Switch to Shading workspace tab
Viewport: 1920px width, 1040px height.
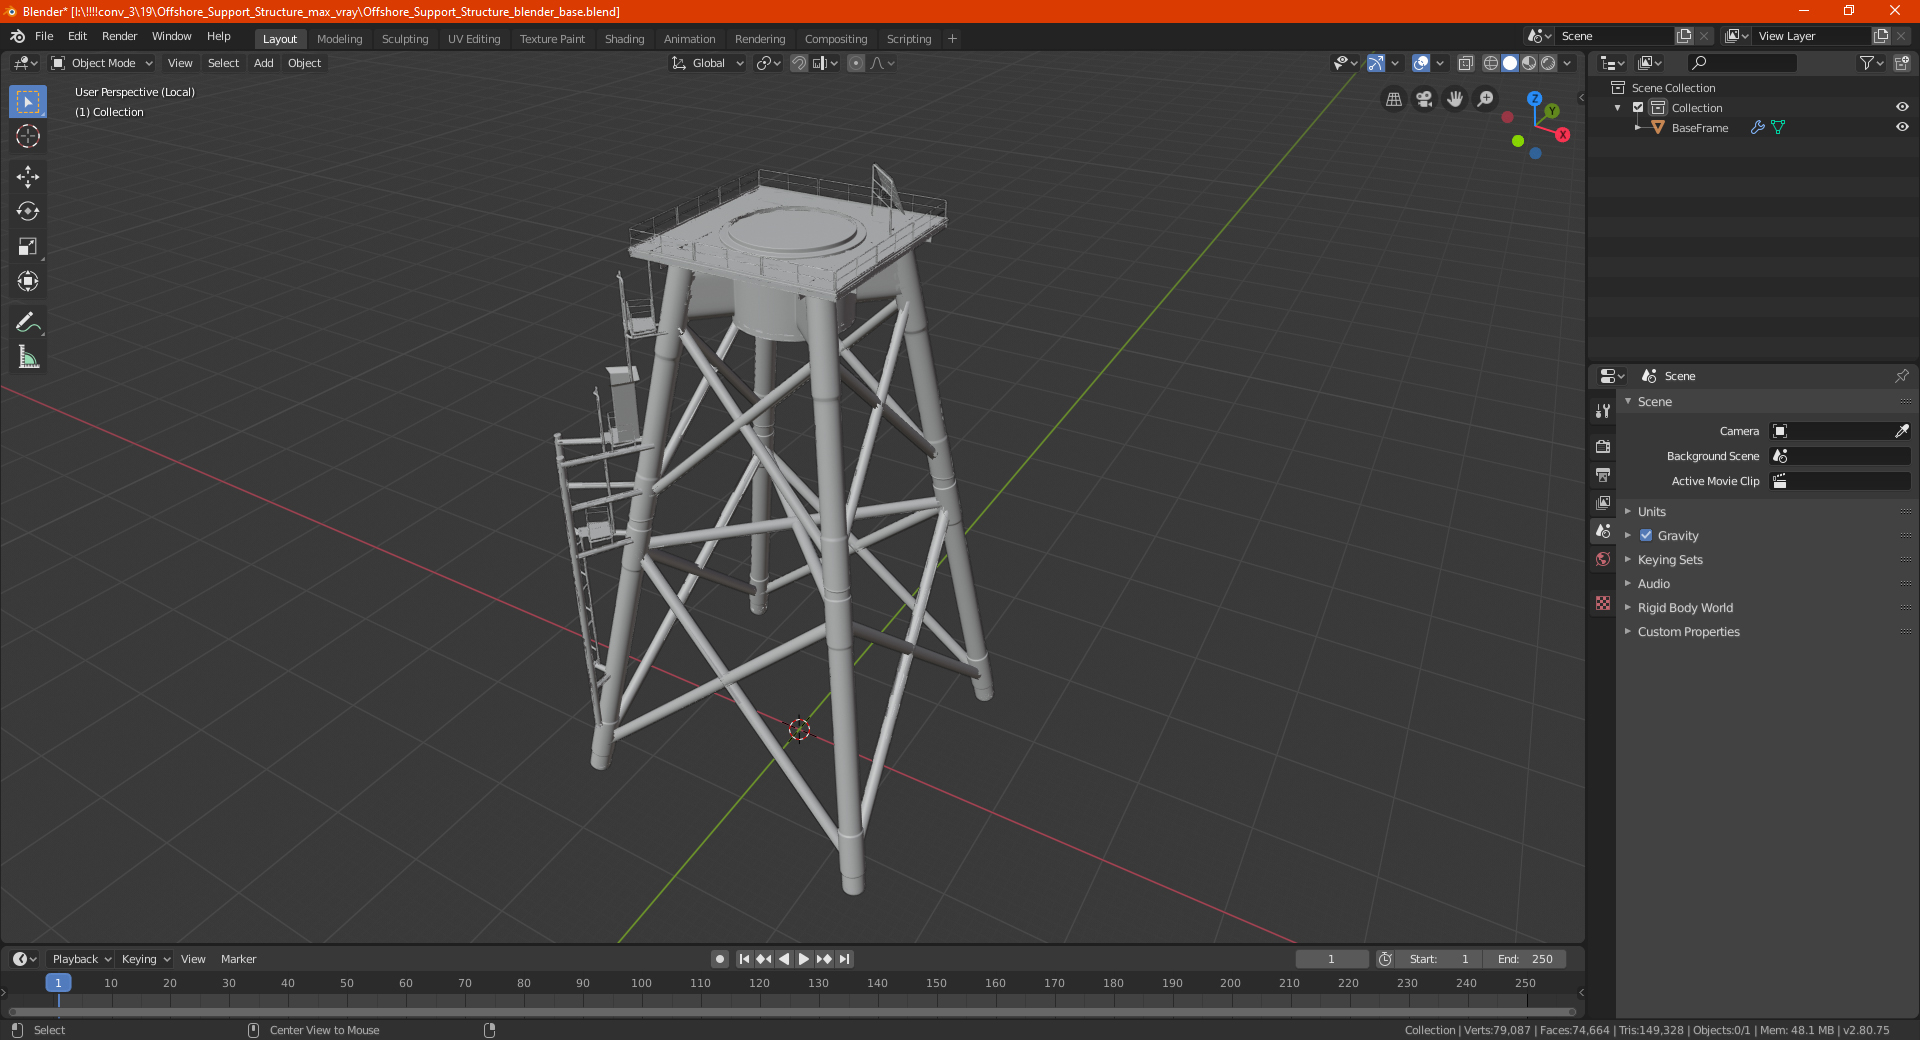click(x=624, y=39)
